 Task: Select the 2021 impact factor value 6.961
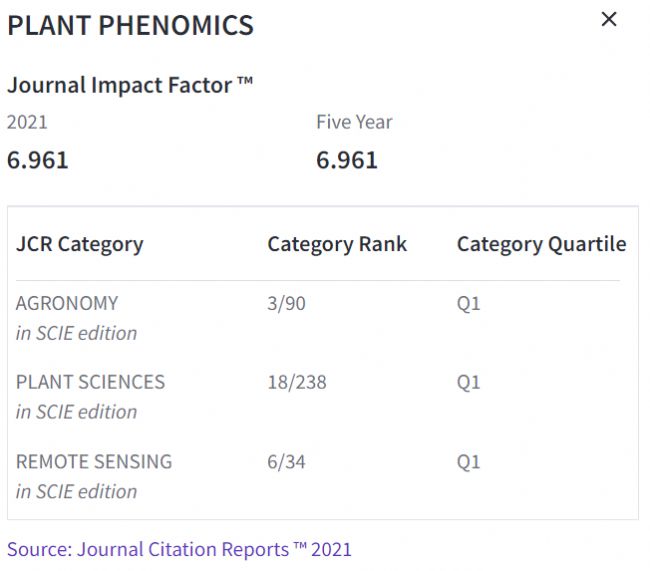[x=38, y=160]
